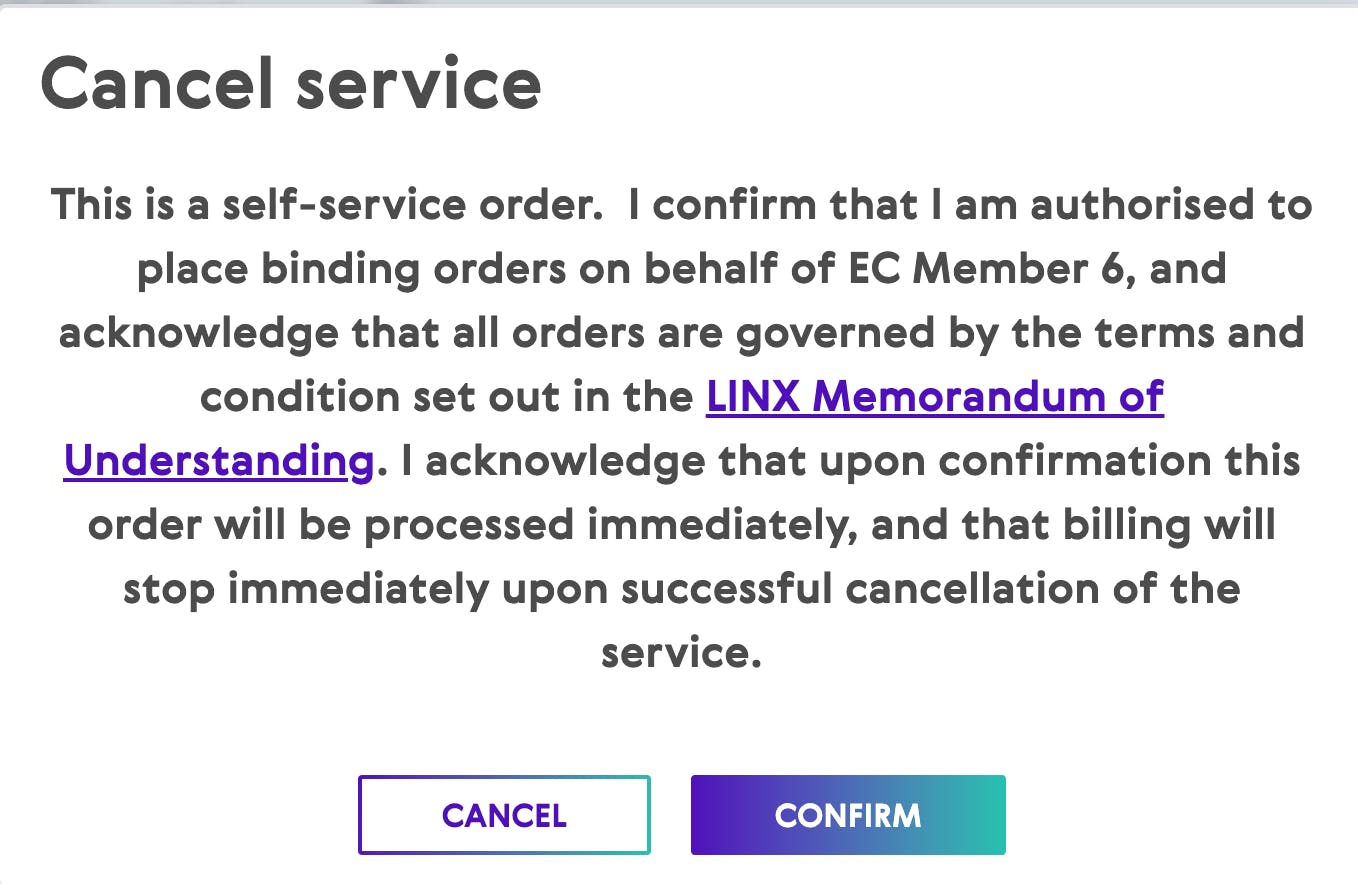1358x884 pixels.
Task: Click the CONFIRM button
Action: (847, 815)
